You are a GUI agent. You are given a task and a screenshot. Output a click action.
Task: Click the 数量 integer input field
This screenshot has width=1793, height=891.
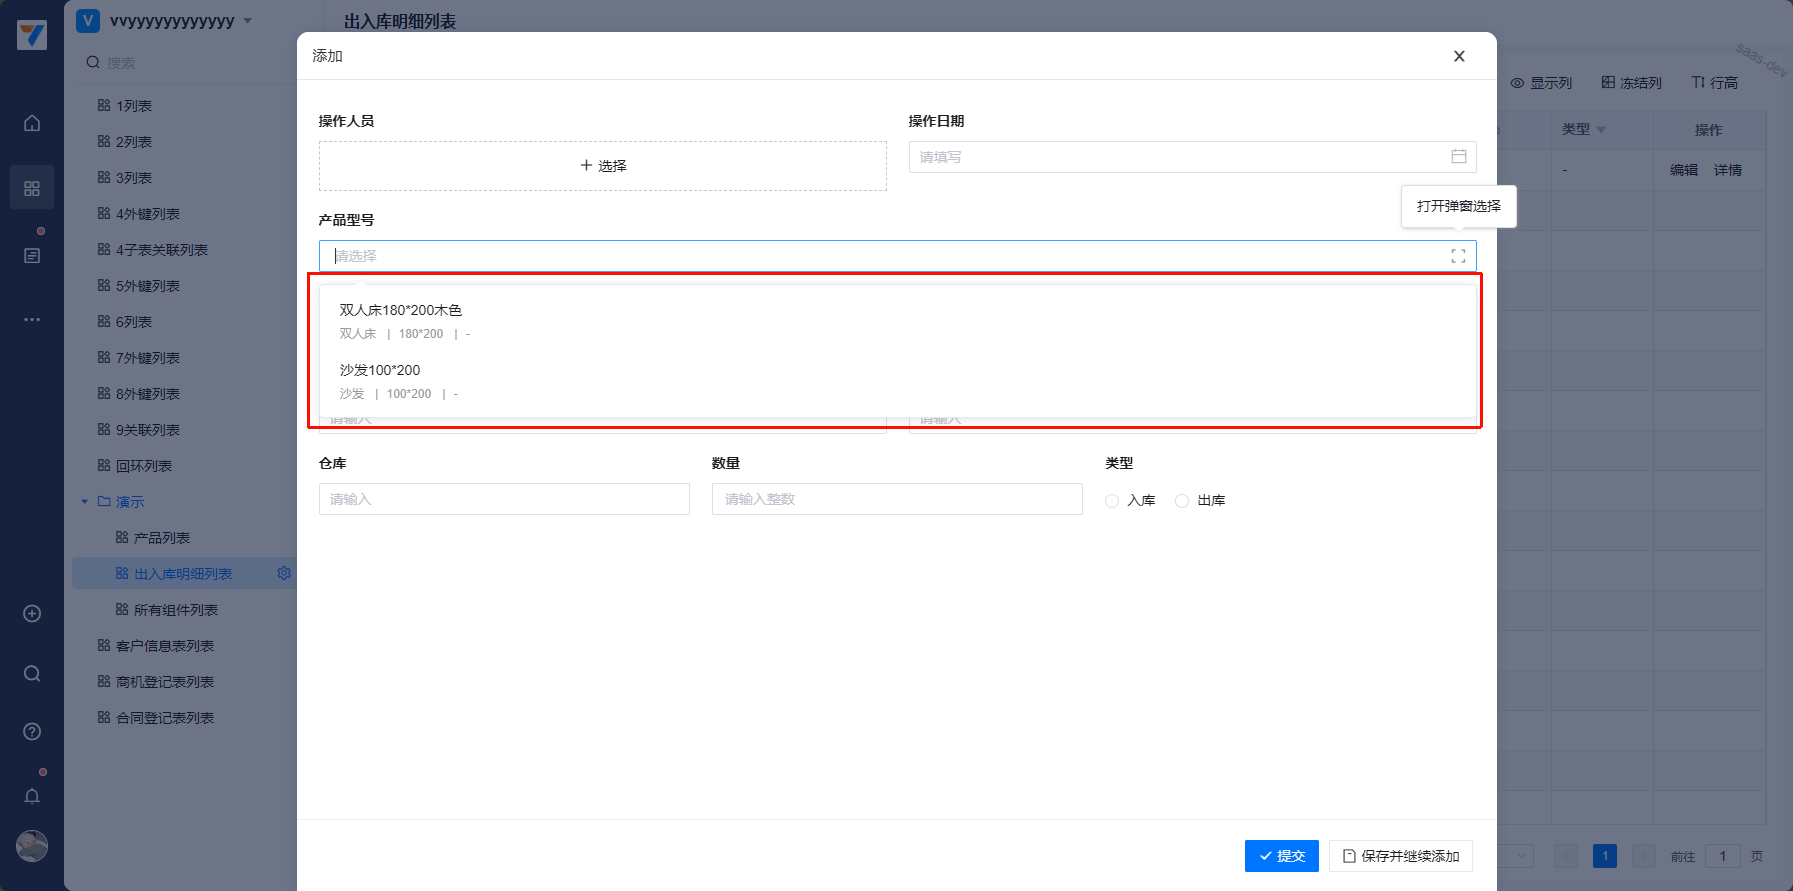click(x=896, y=499)
